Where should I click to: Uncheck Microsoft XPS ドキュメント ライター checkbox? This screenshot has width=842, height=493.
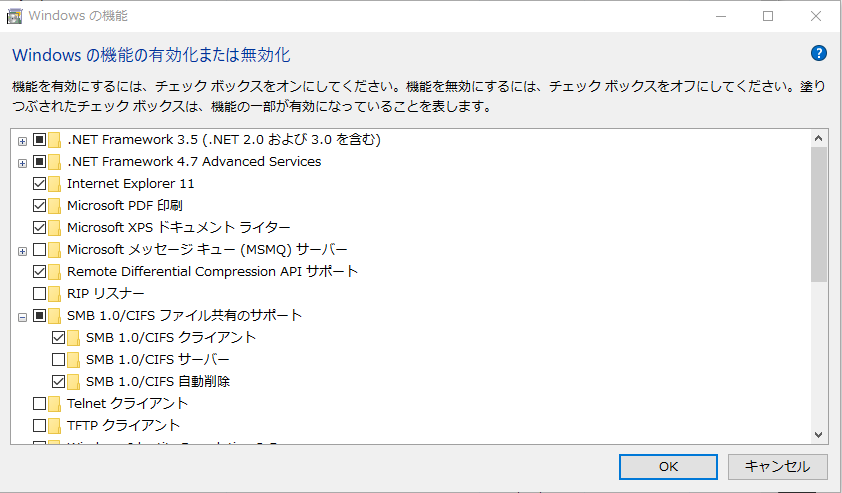(39, 228)
